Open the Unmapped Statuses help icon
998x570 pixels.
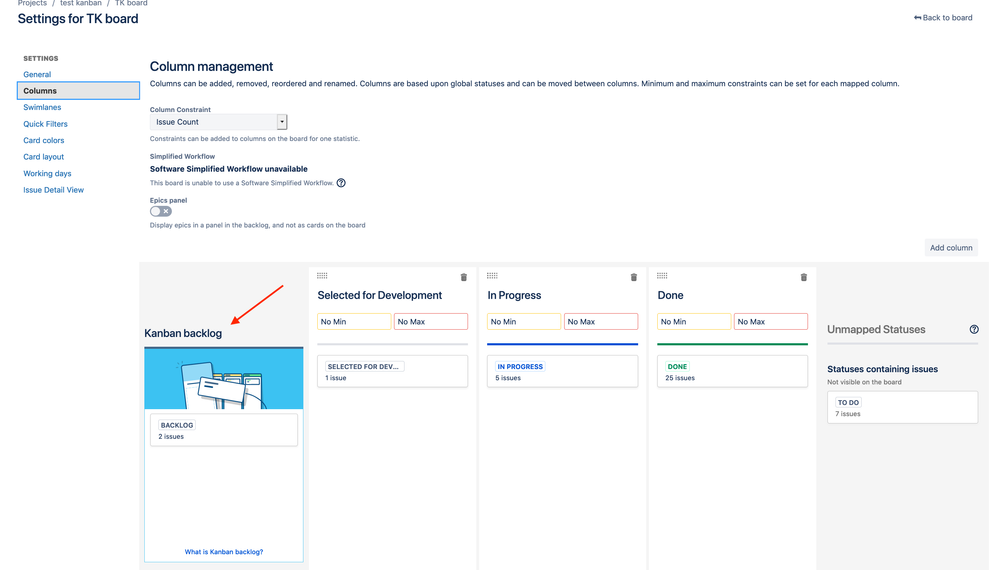974,330
